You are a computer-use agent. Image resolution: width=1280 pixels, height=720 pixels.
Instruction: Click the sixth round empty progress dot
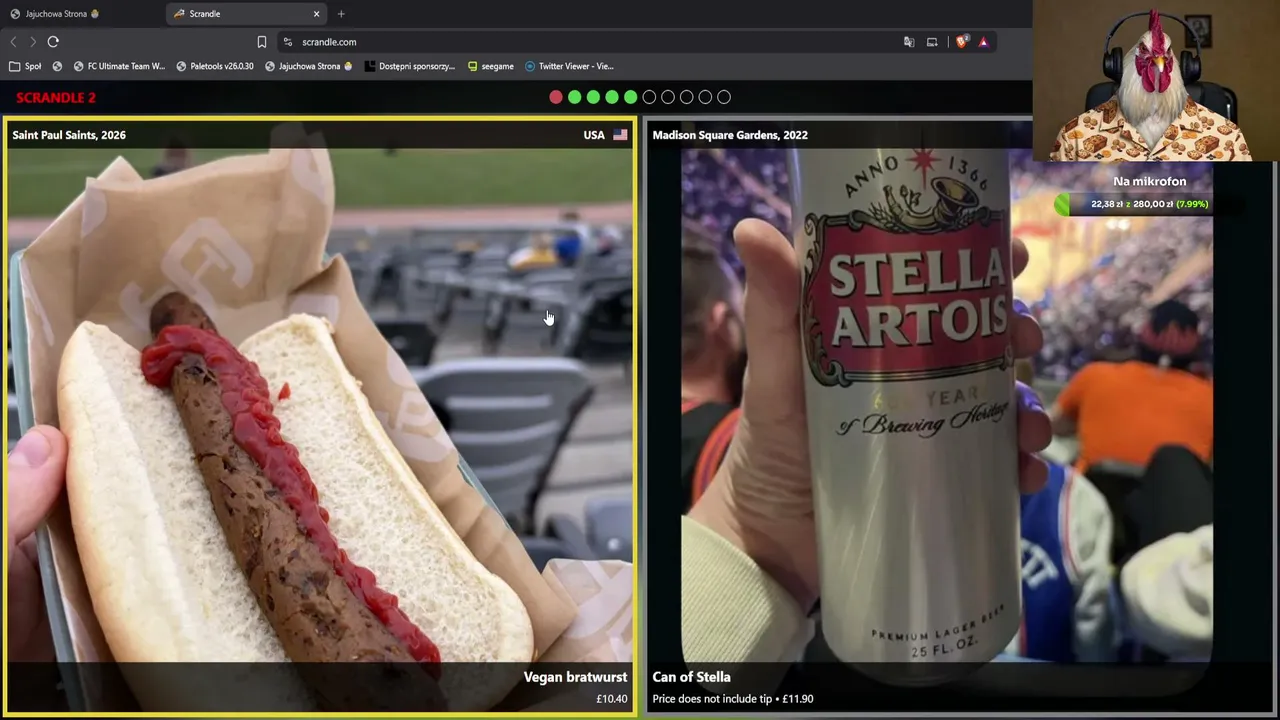coord(649,97)
